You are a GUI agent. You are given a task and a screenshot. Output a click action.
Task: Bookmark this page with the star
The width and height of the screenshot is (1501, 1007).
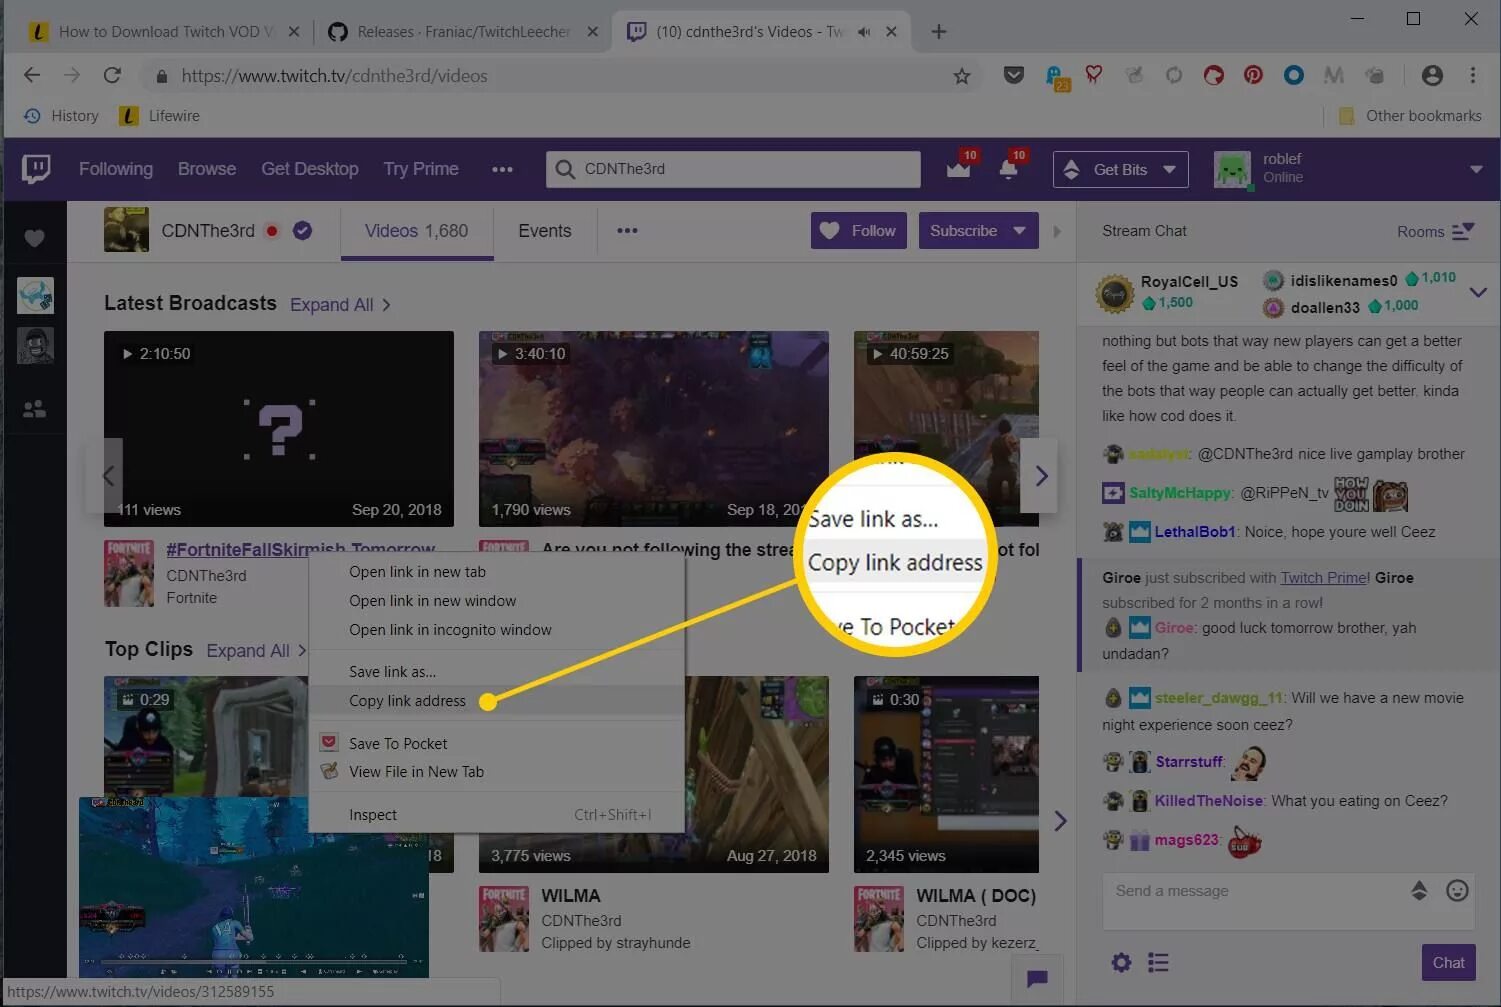(961, 76)
